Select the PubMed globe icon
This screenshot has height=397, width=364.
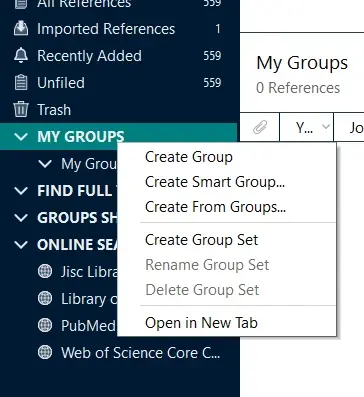click(x=45, y=325)
